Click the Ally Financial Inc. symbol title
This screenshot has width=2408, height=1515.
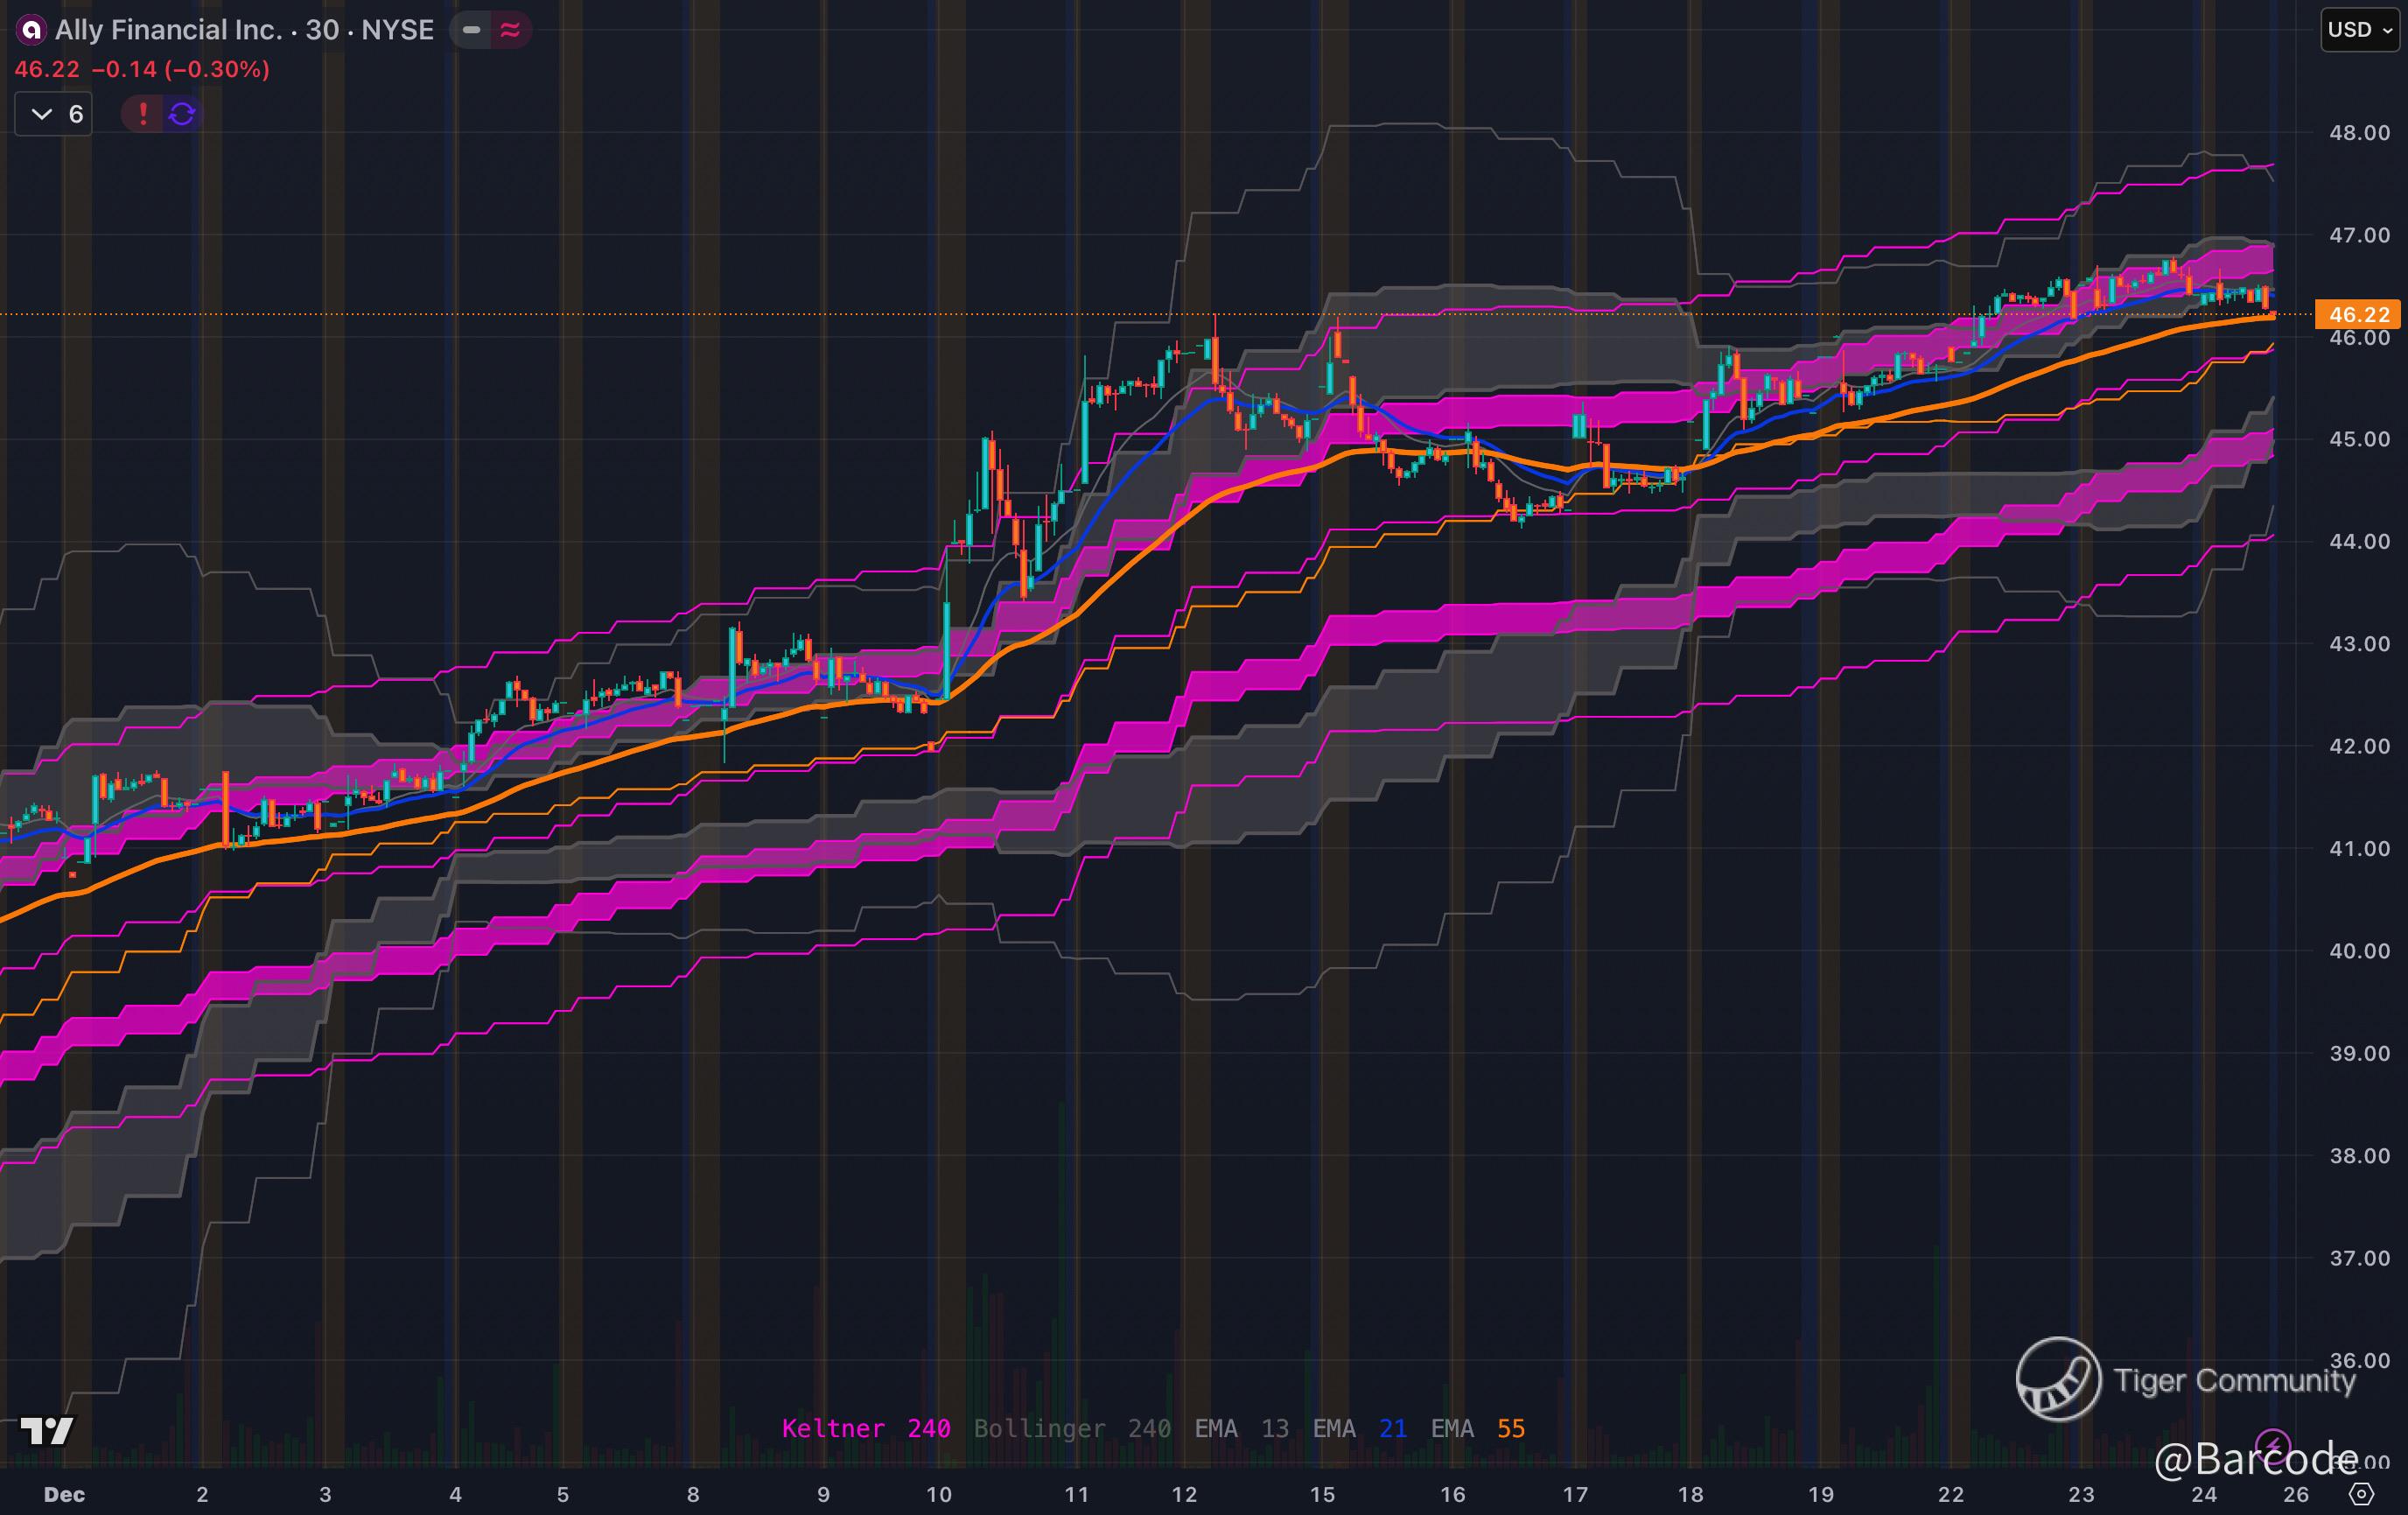[x=243, y=30]
